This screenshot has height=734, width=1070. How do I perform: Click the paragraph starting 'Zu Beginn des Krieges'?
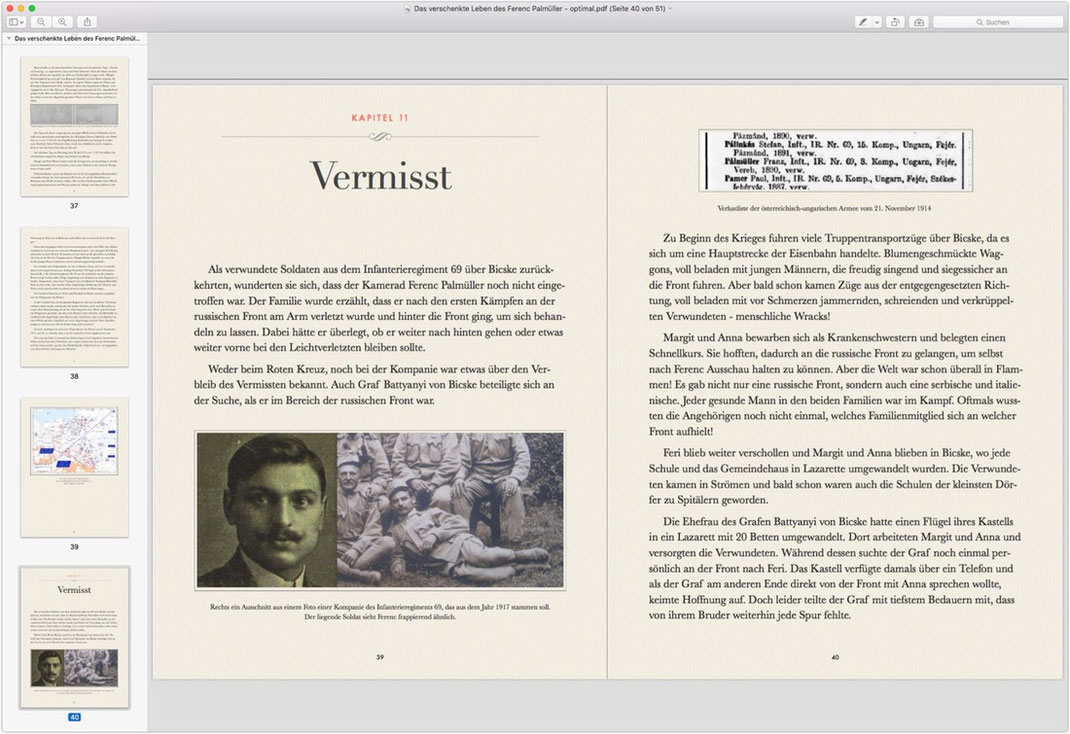pos(831,277)
